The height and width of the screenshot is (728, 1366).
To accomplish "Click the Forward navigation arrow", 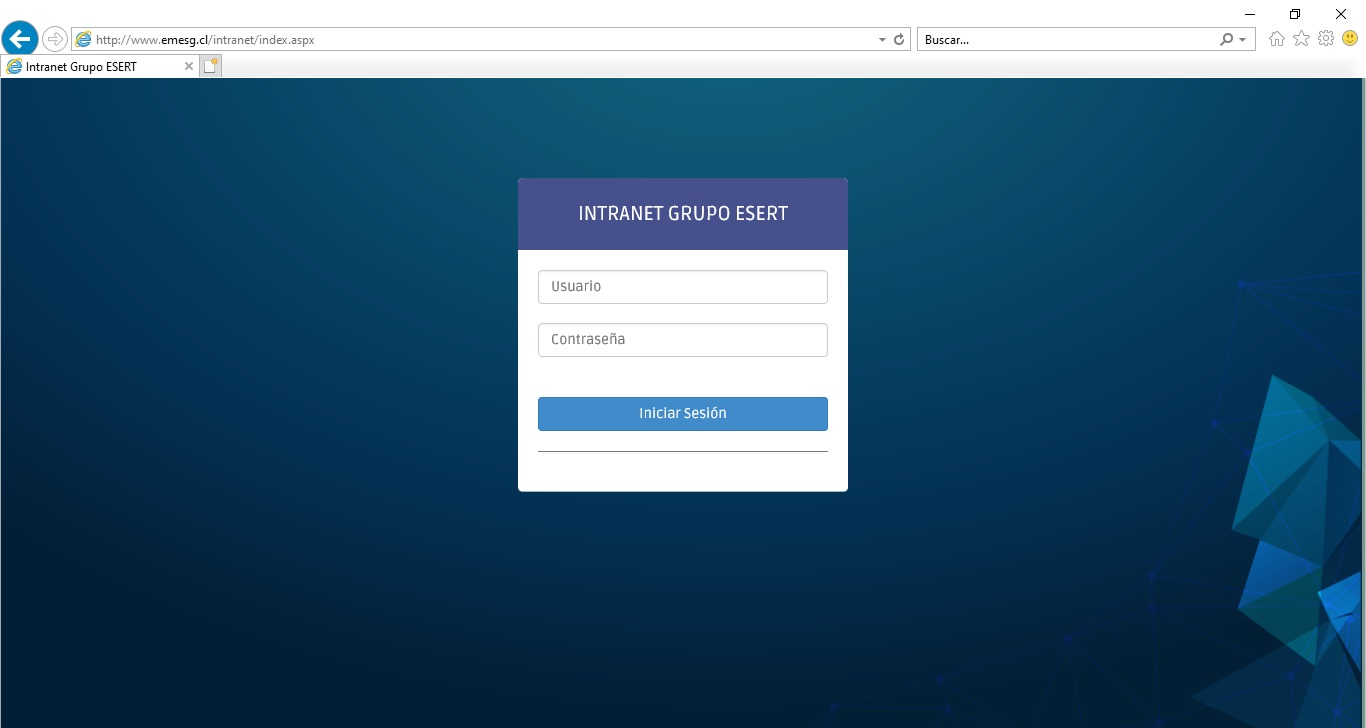I will tap(54, 39).
